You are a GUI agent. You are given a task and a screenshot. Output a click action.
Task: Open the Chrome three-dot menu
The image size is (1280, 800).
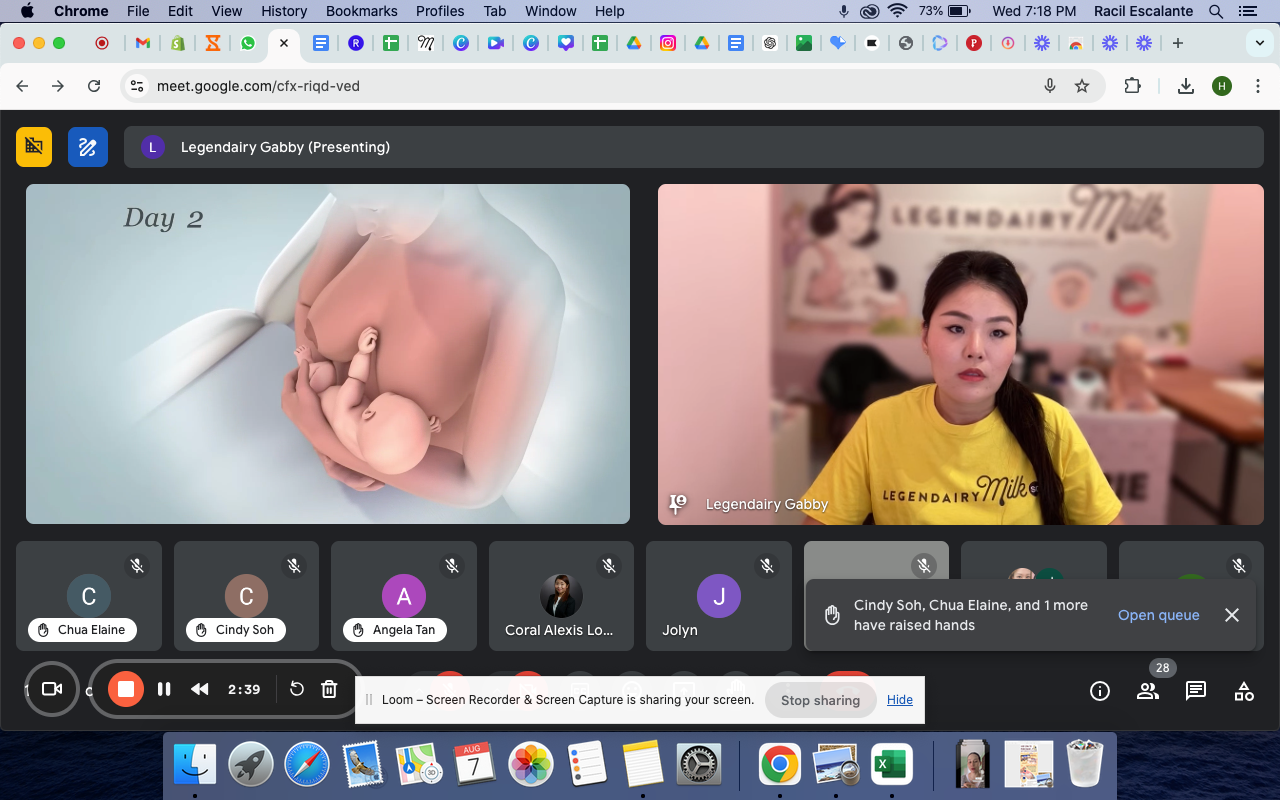click(1258, 86)
